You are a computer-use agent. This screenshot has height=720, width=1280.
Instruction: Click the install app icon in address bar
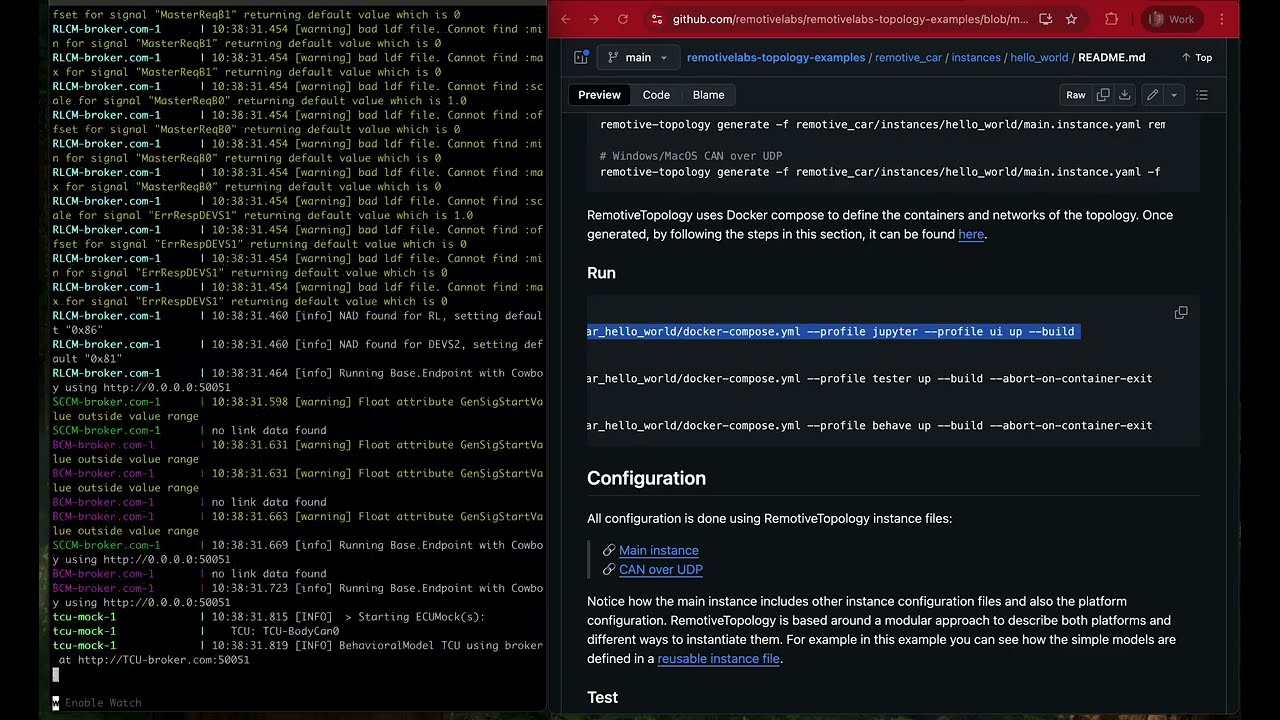1045,19
